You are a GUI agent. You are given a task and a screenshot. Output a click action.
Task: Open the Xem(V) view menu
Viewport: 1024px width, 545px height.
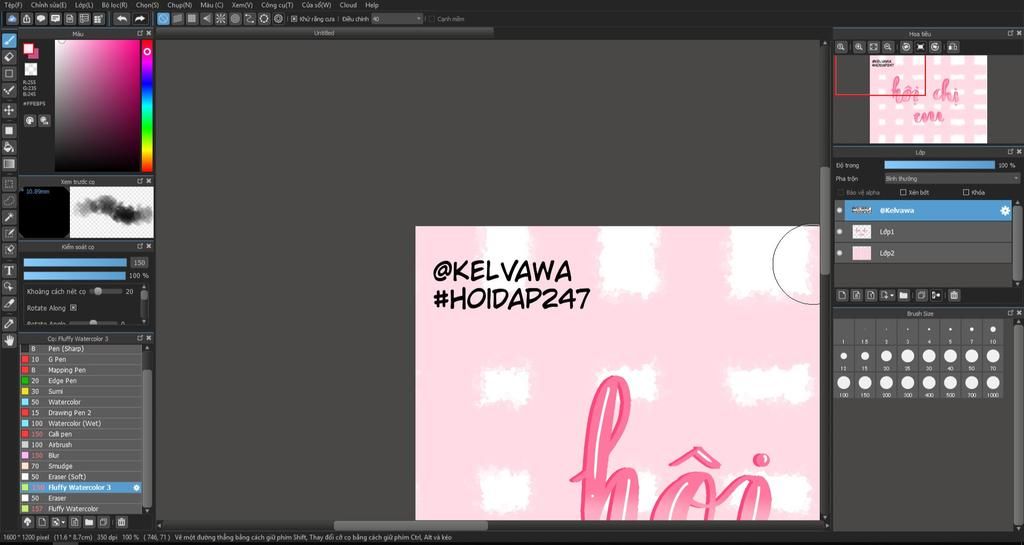coord(242,5)
